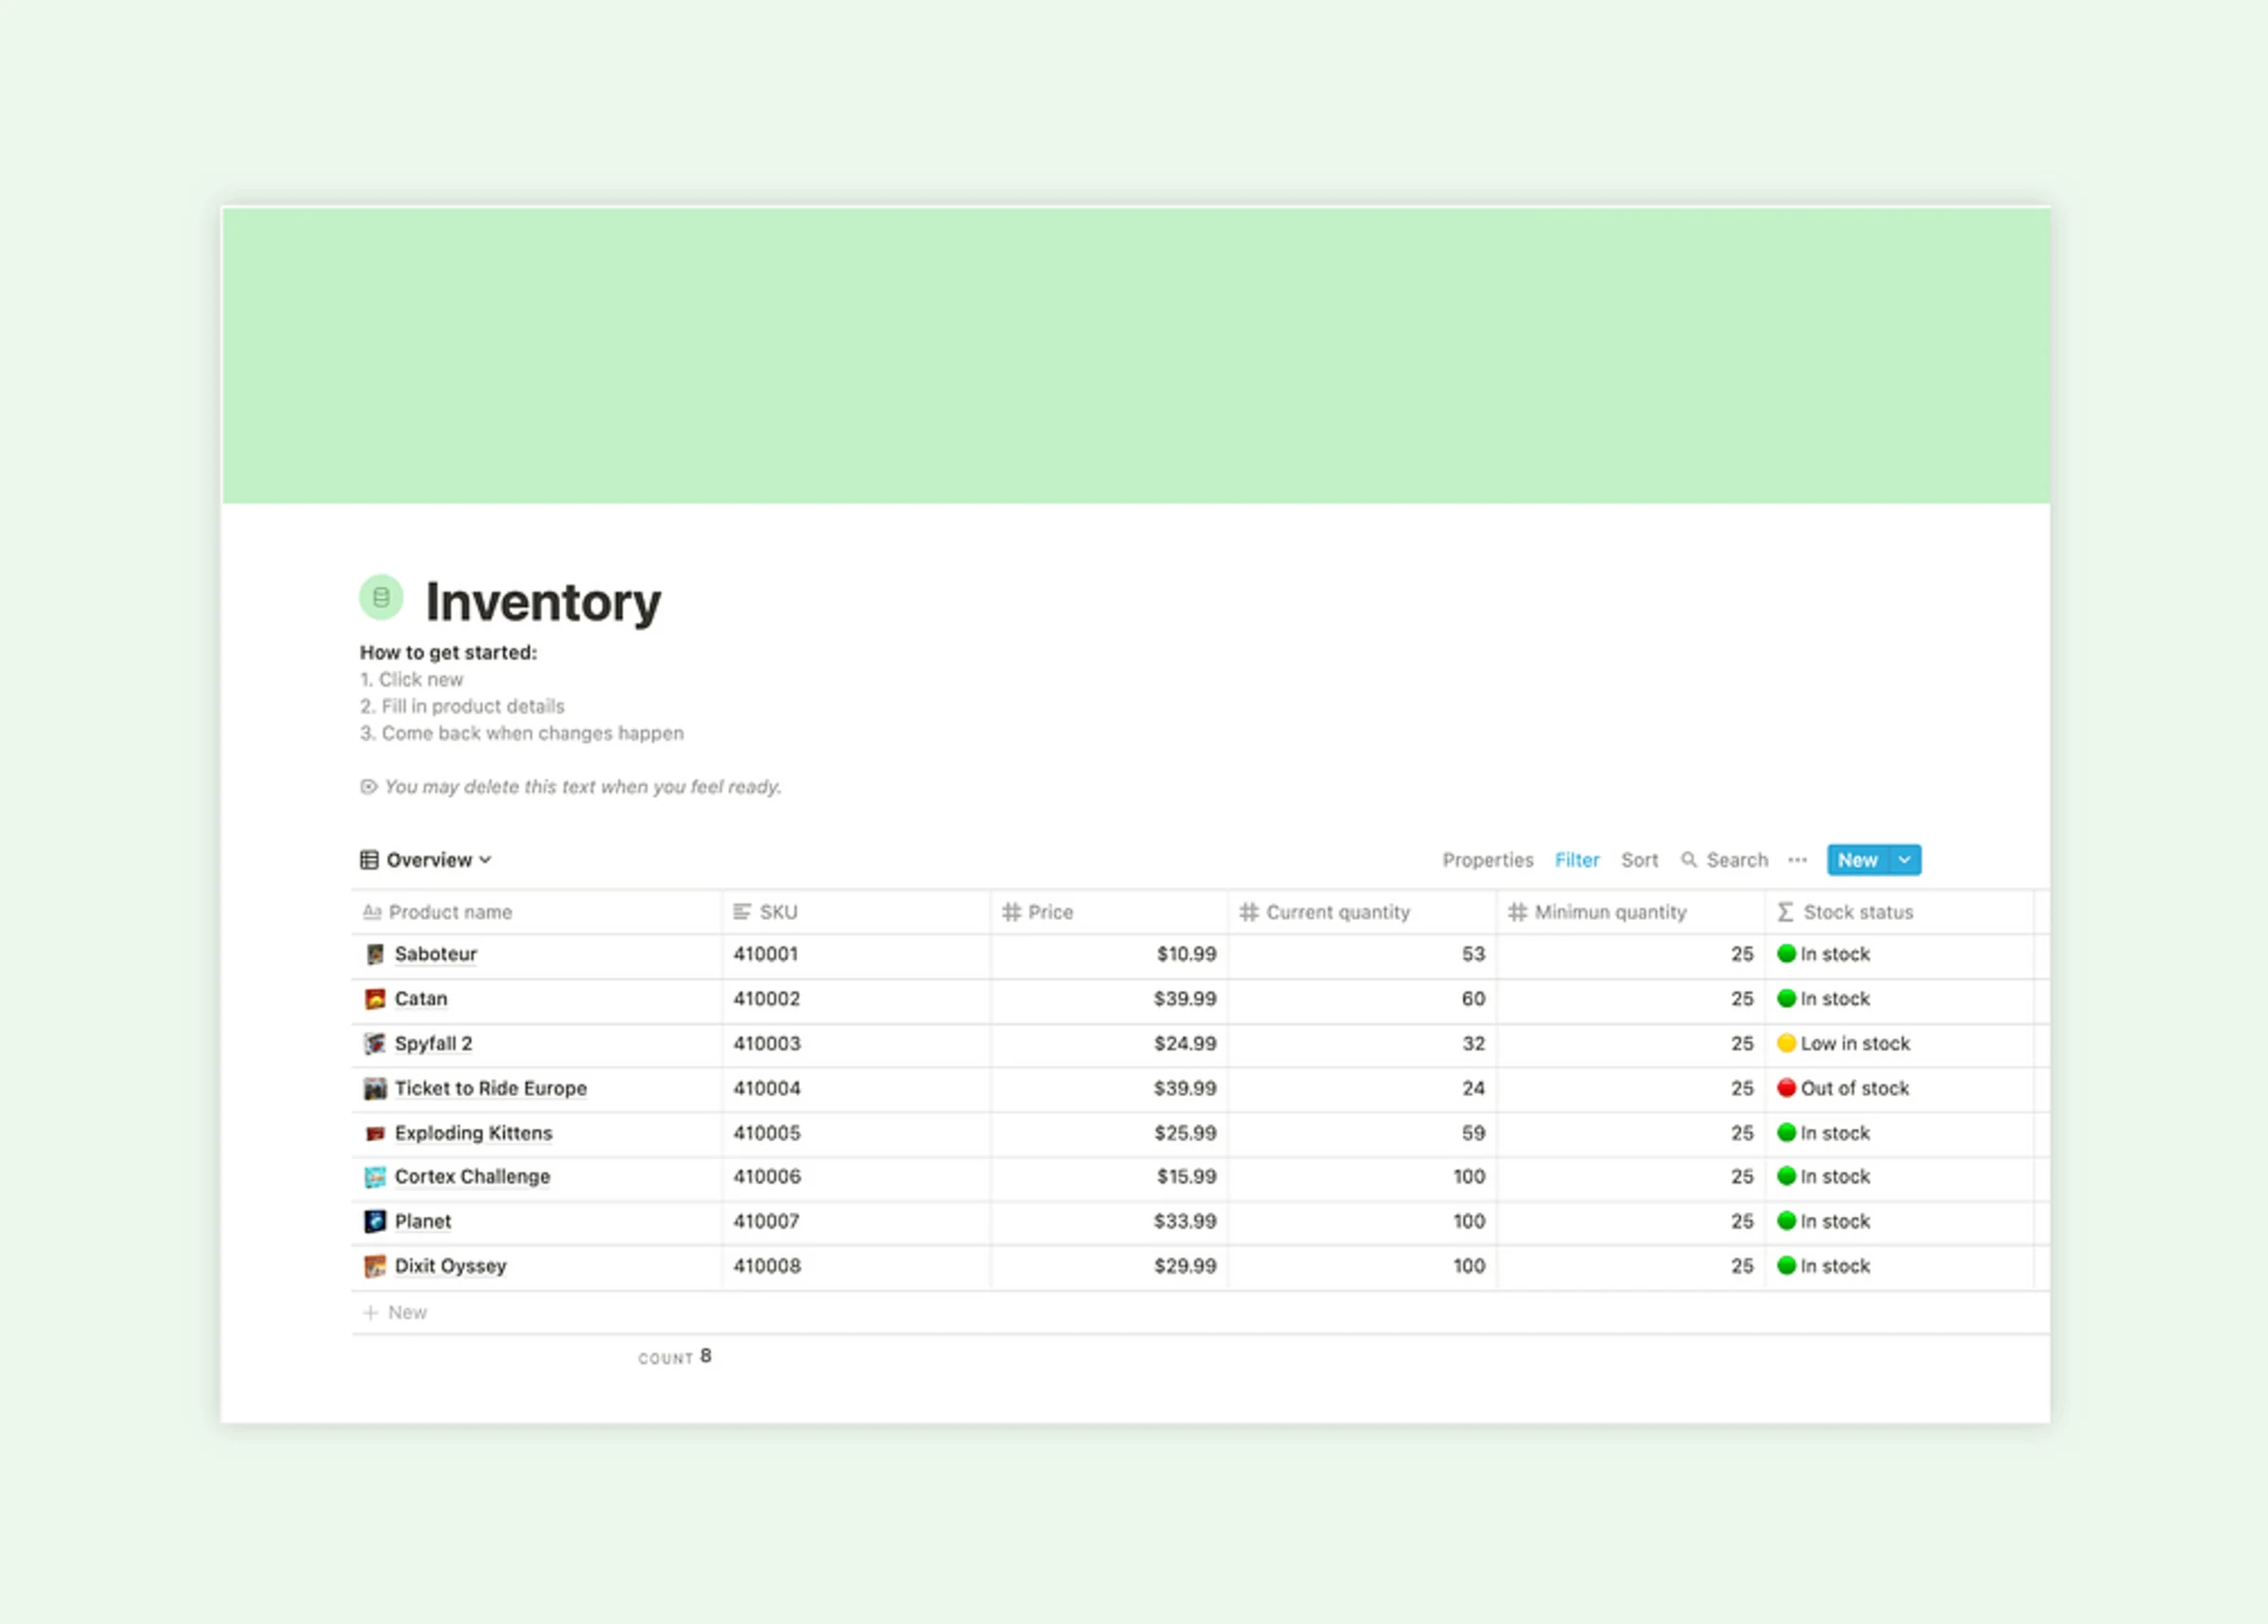Click the search magnifier icon
The width and height of the screenshot is (2268, 1624).
coord(1689,860)
